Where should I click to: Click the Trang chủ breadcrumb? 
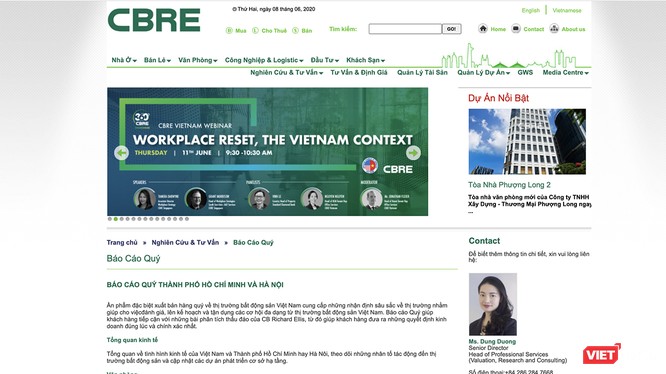click(x=122, y=242)
